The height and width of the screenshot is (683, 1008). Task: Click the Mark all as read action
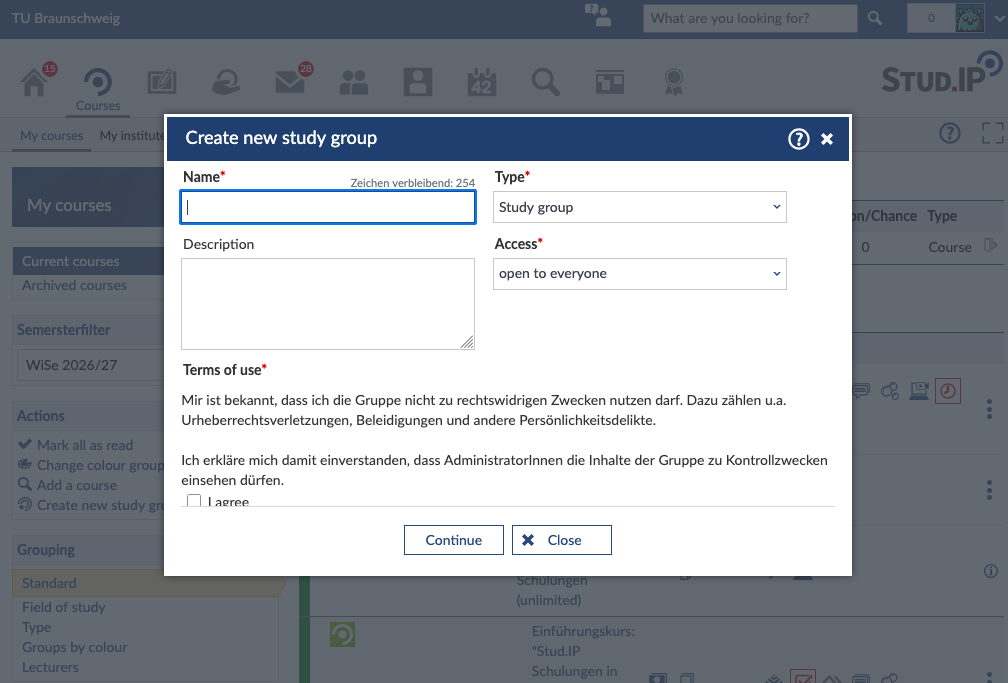pyautogui.click(x=76, y=445)
